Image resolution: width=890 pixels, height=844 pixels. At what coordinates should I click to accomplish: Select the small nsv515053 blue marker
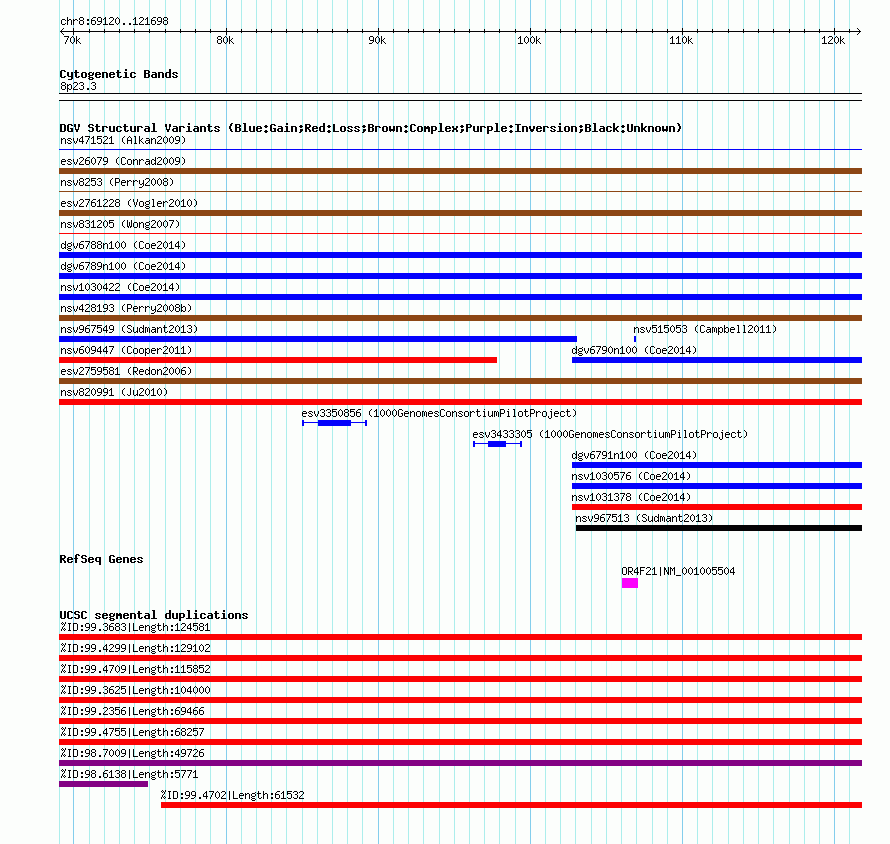point(635,339)
